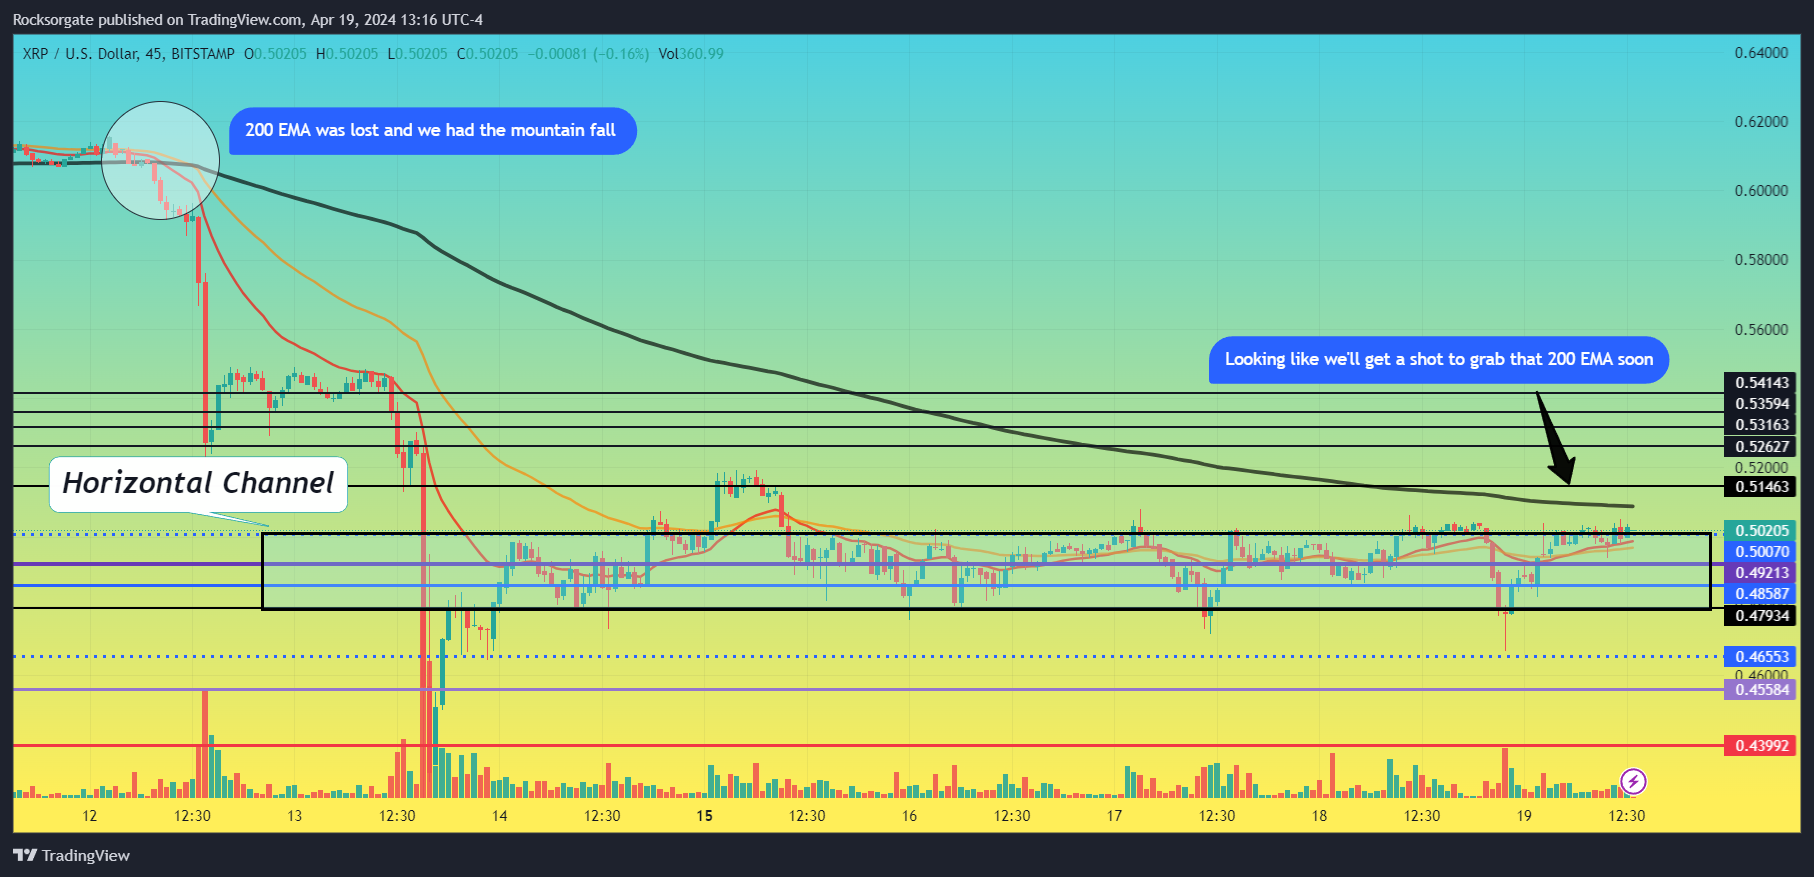Click the purple lightning bolt icon
1814x877 pixels.
click(x=1632, y=781)
